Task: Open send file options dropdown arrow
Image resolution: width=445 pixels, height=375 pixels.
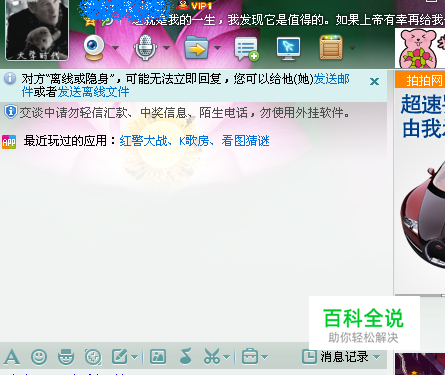Action: [217, 48]
